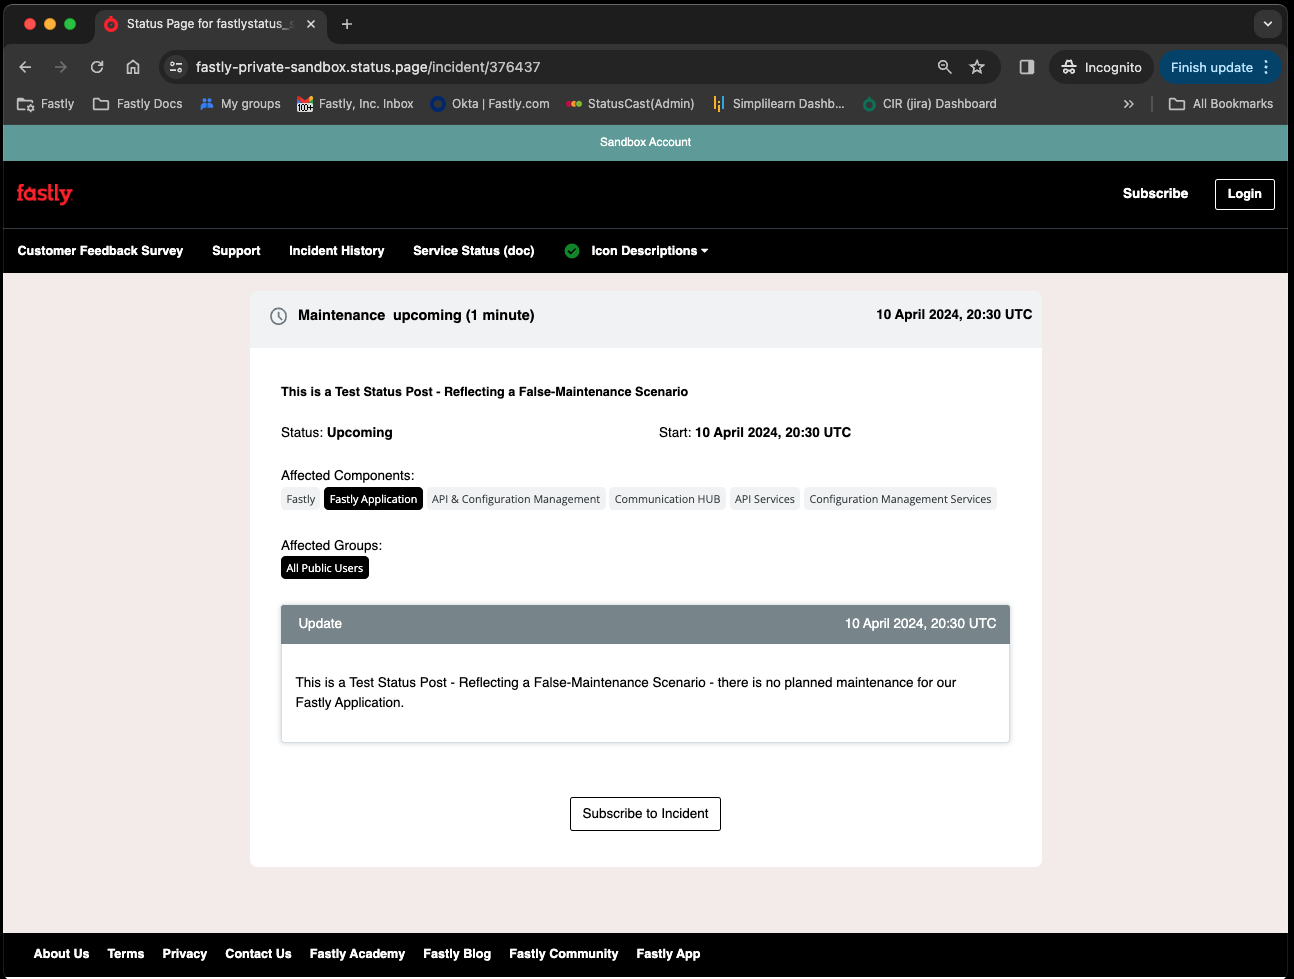Go to the browser home page icon
This screenshot has height=979, width=1294.
tap(133, 67)
